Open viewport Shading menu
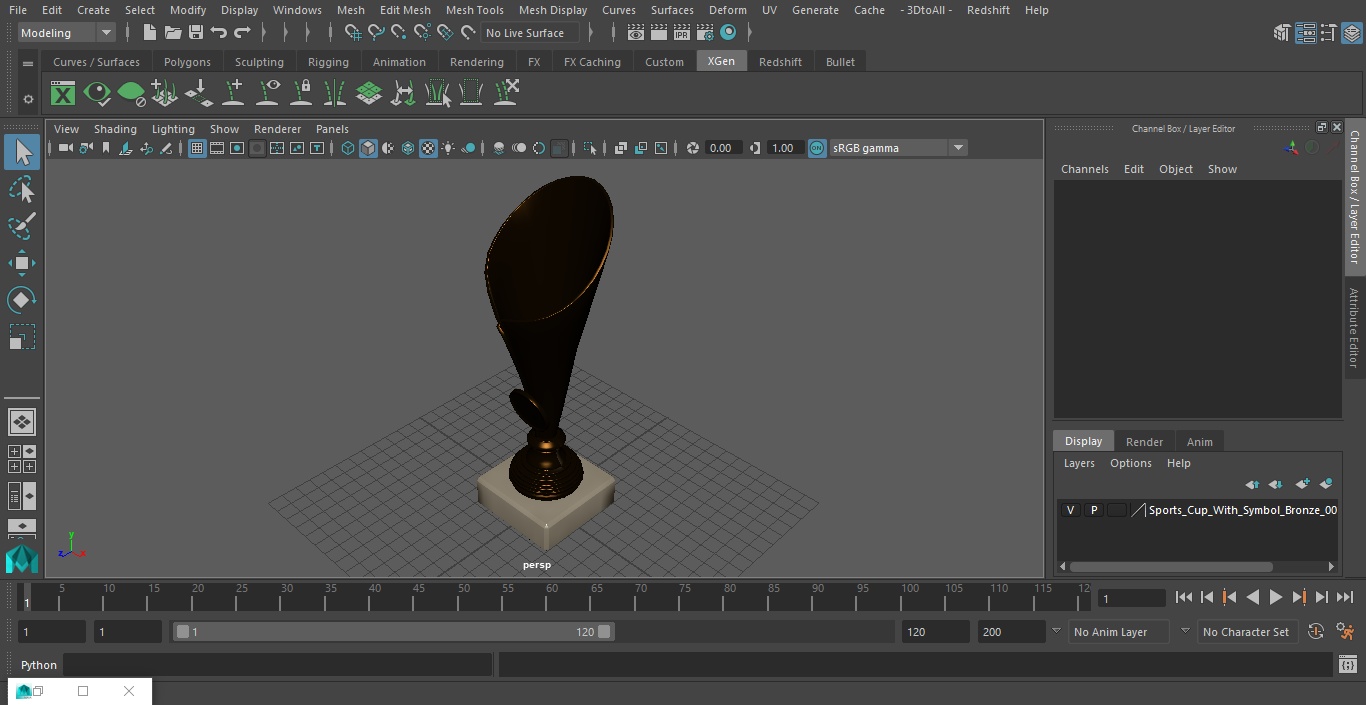Screen dimensions: 1366x705 (115, 129)
